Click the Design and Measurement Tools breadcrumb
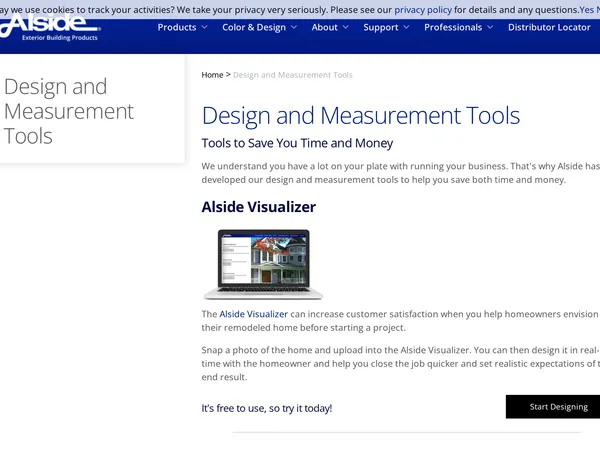Image resolution: width=600 pixels, height=450 pixels. tap(293, 75)
